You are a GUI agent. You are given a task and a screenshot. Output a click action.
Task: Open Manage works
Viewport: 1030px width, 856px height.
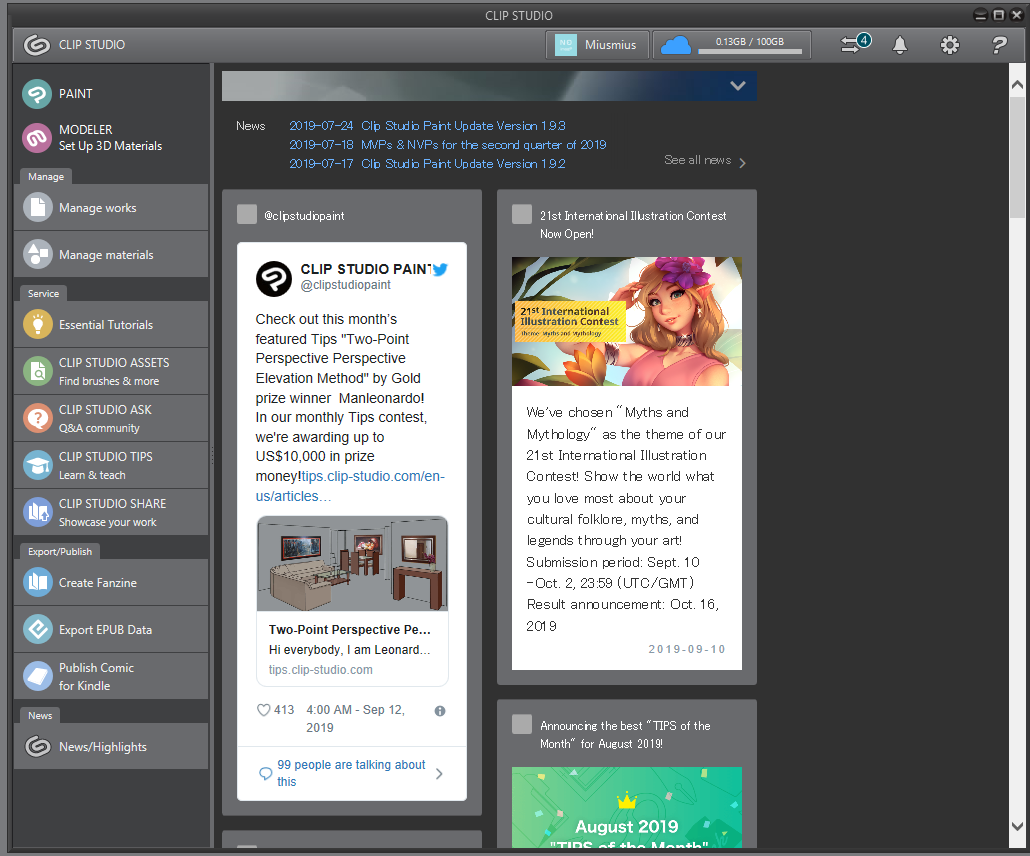pyautogui.click(x=110, y=208)
